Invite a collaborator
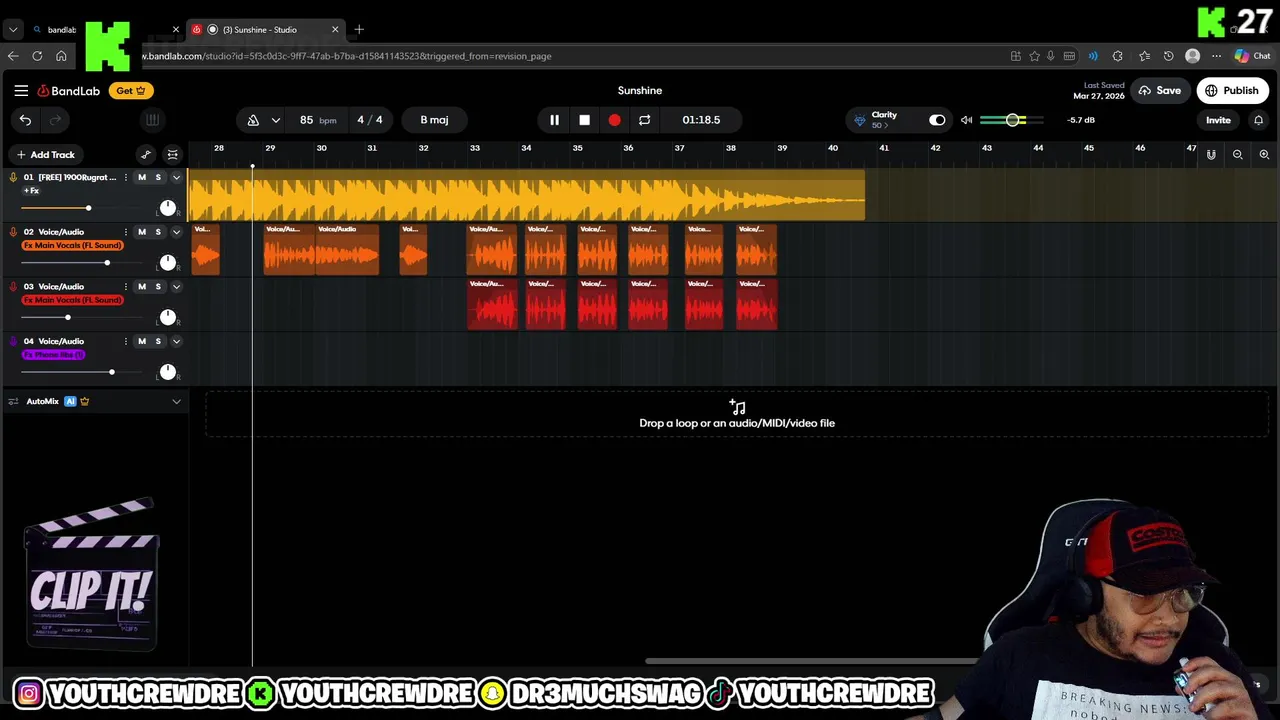 pos(1218,120)
